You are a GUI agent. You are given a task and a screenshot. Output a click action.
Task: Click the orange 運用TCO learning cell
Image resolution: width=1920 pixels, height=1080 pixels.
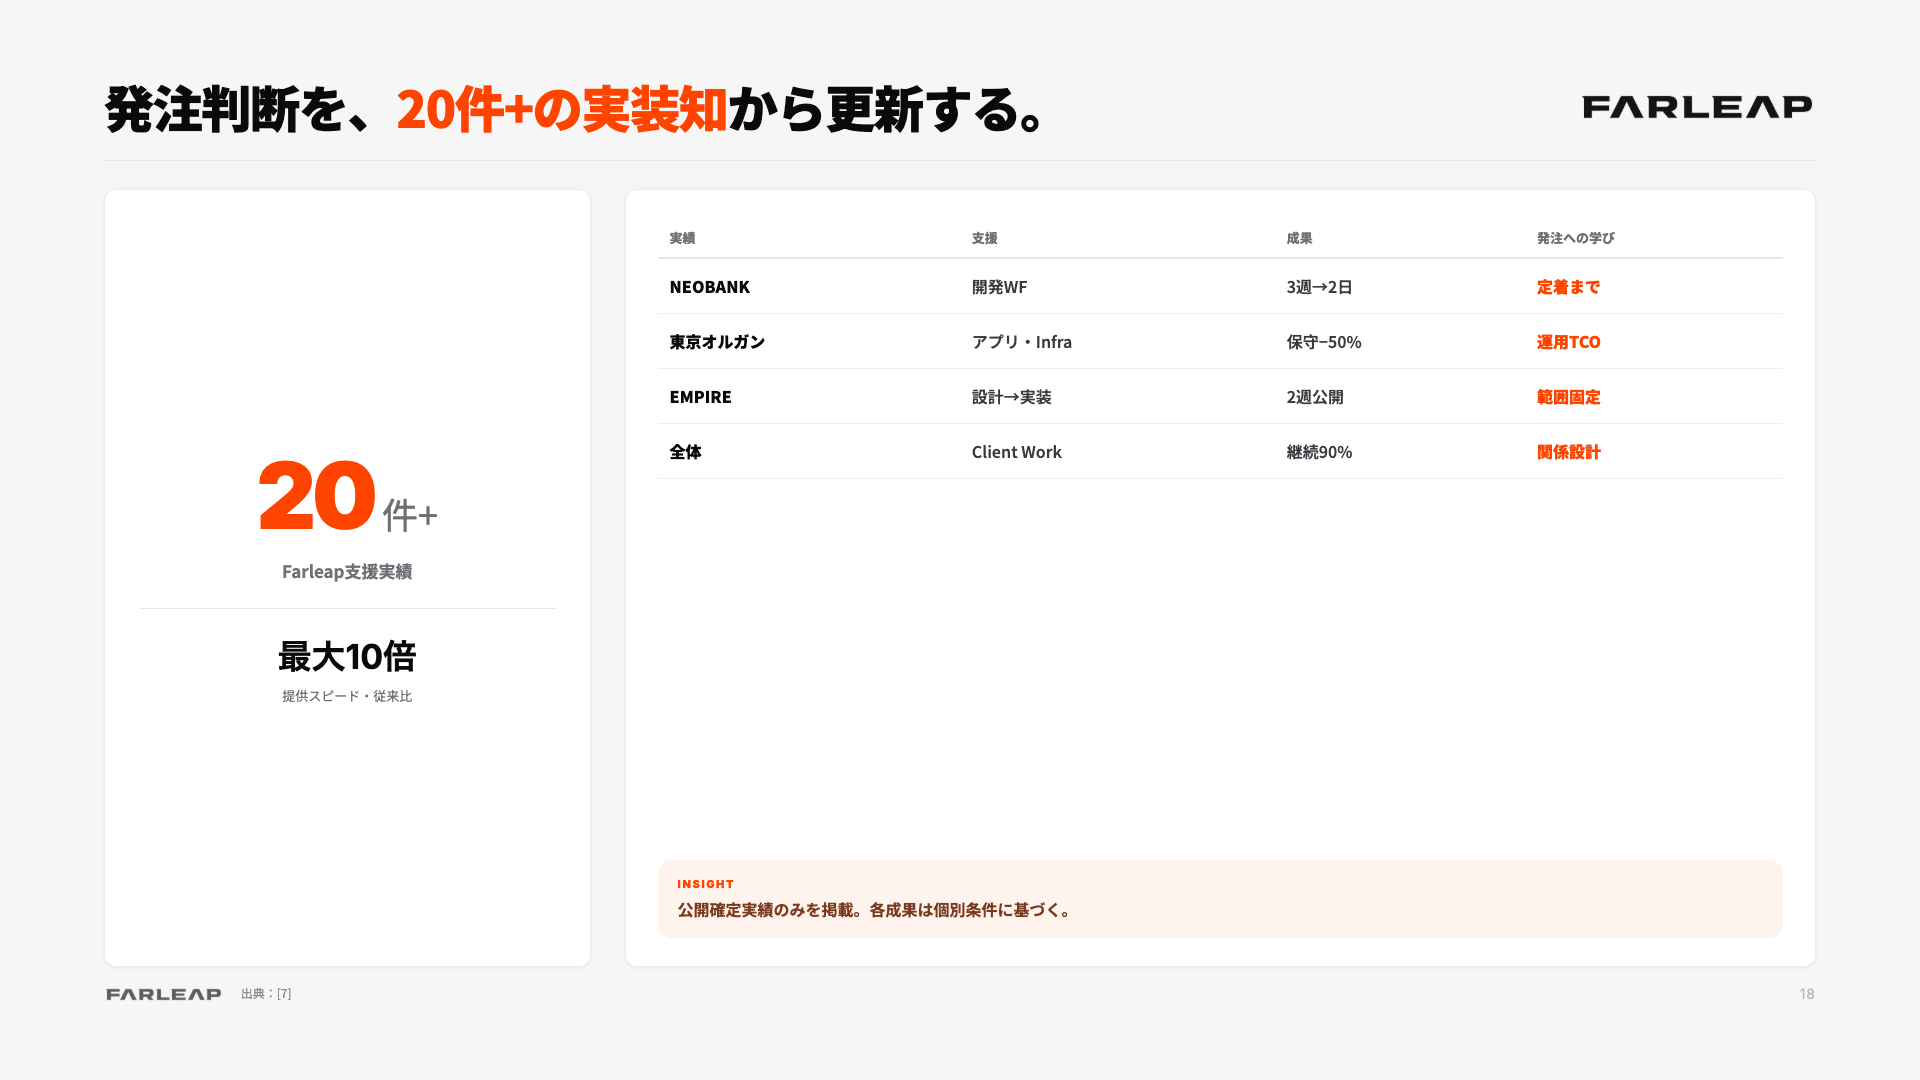click(1568, 342)
